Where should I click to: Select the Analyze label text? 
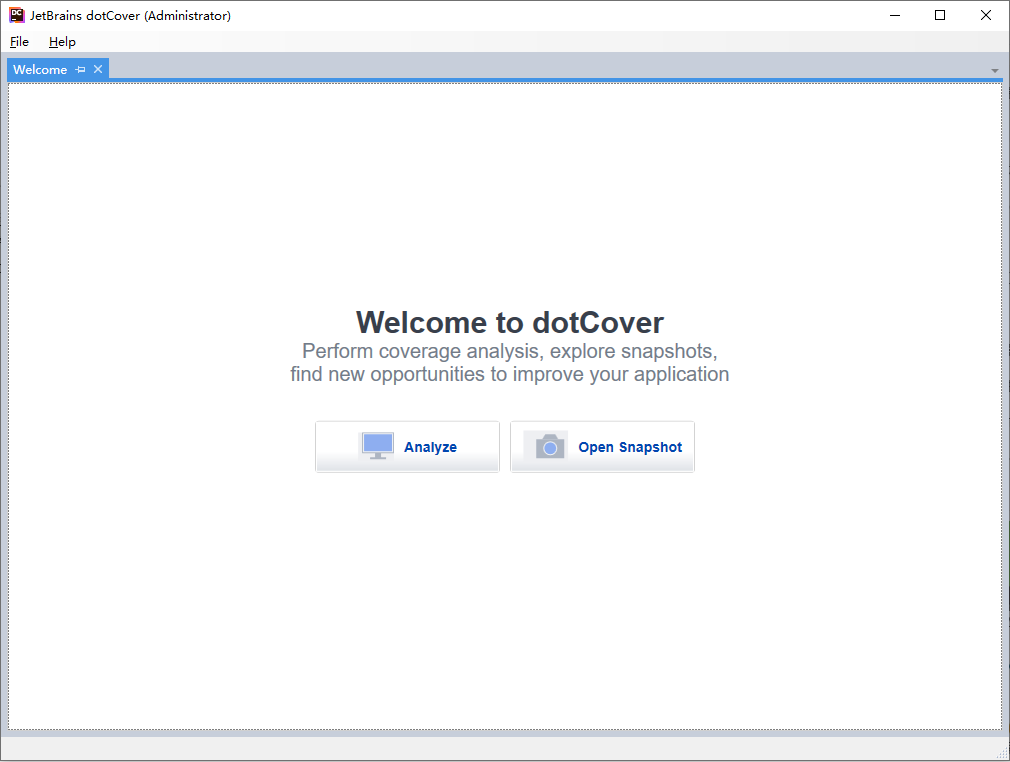click(431, 446)
